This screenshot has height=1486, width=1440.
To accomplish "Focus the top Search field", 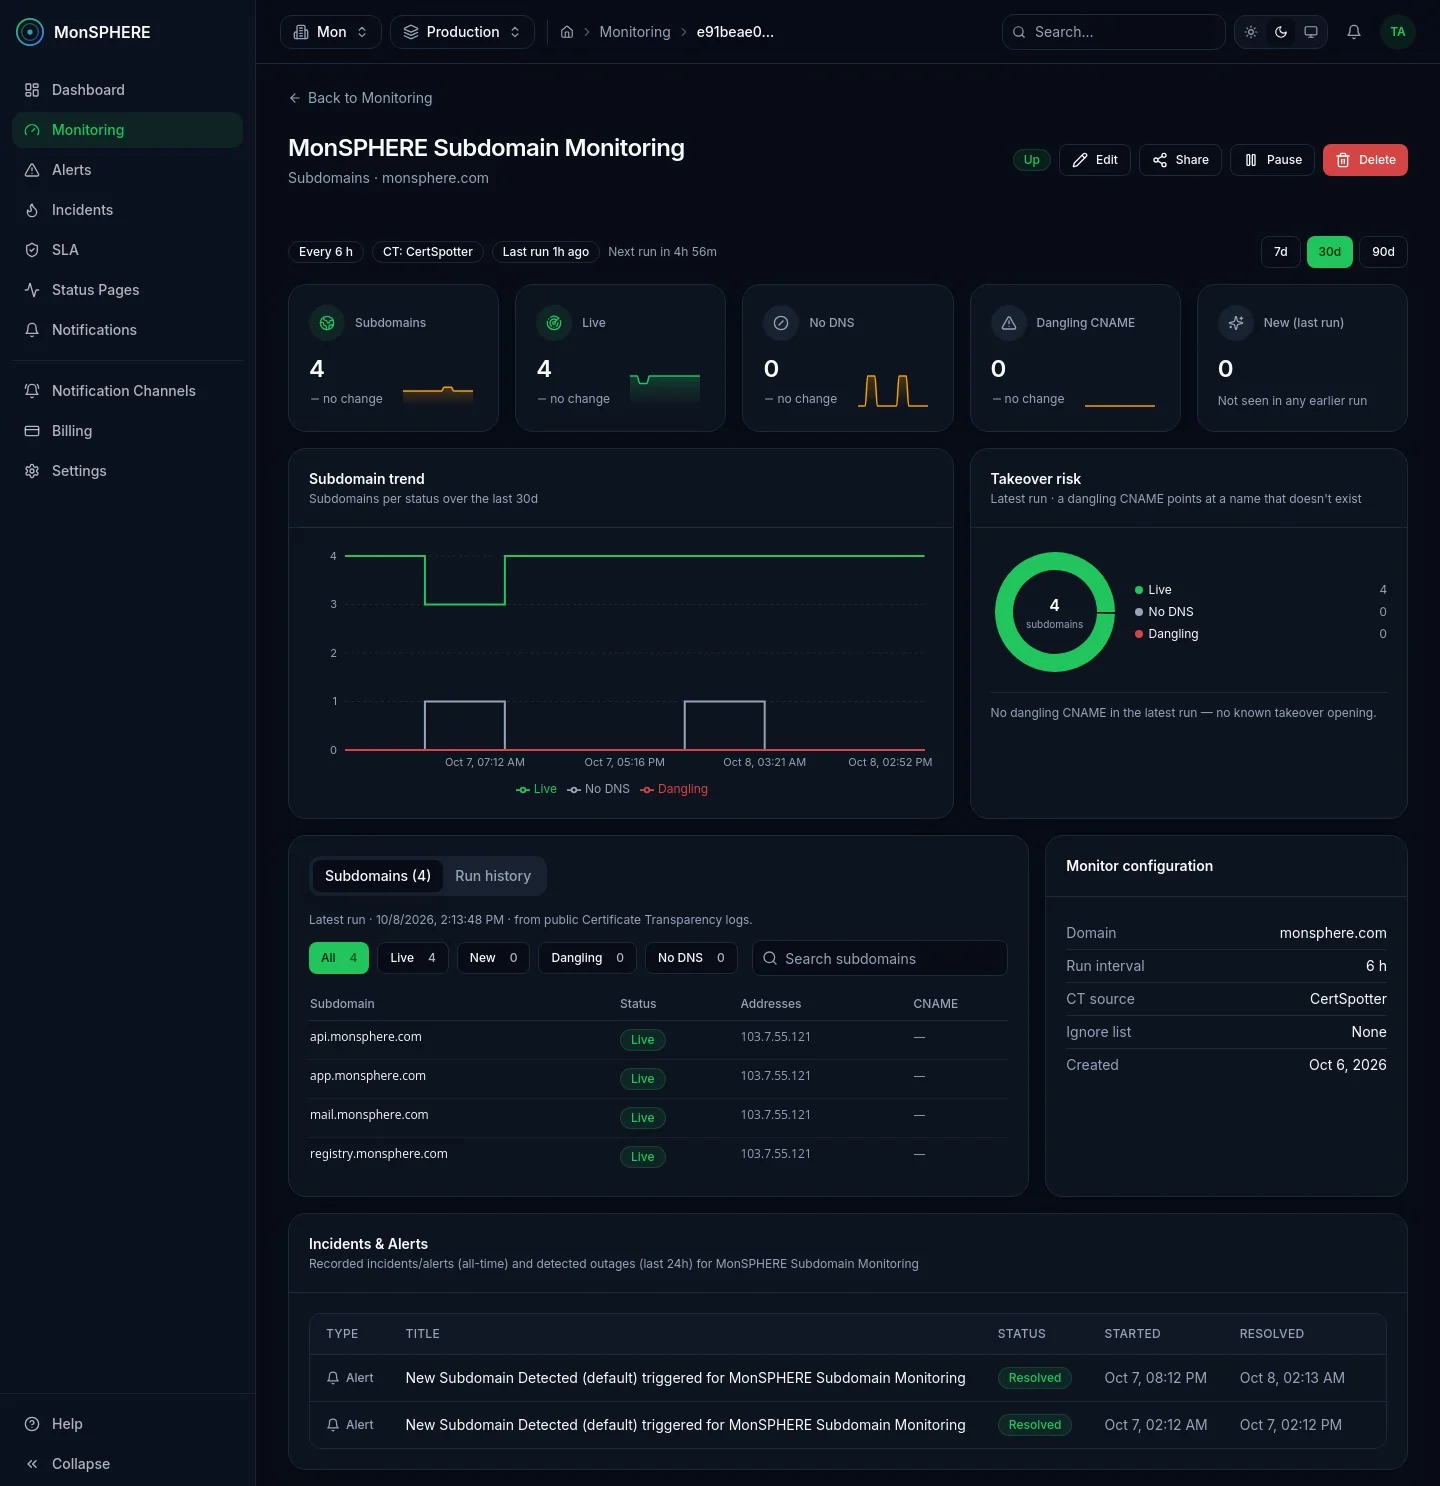I will pos(1114,32).
